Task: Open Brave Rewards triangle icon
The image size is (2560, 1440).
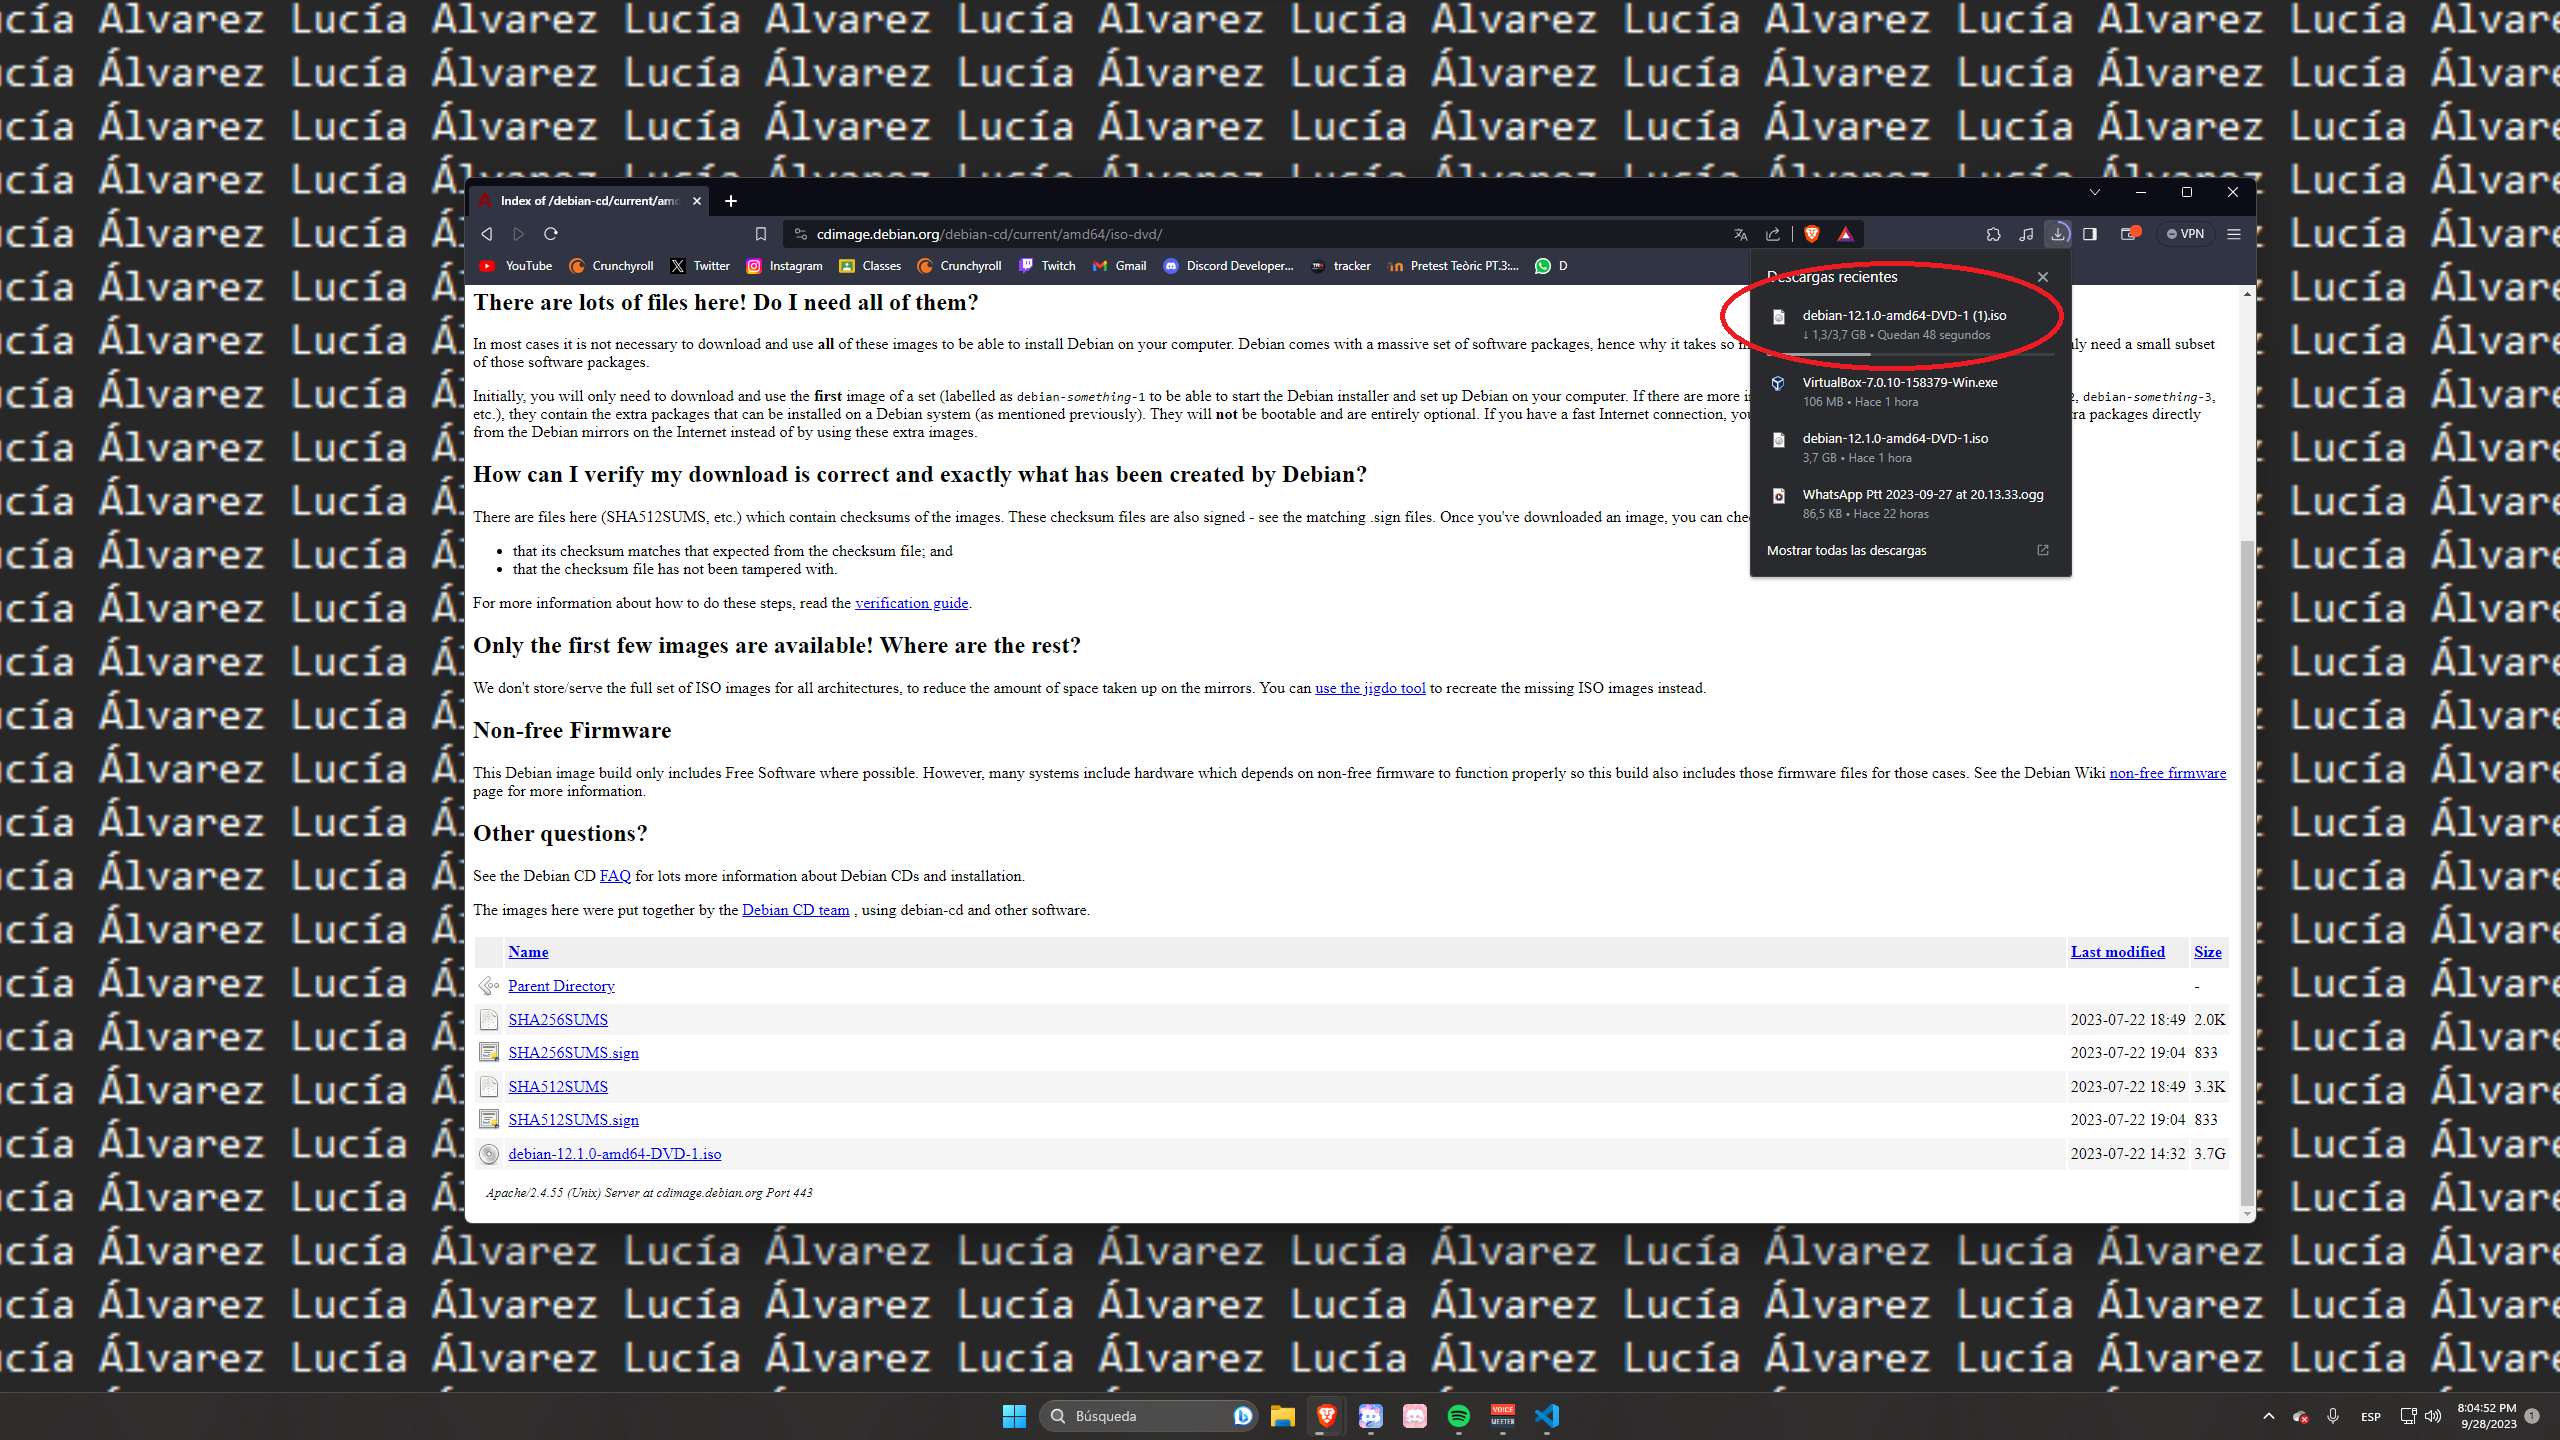Action: 1845,234
